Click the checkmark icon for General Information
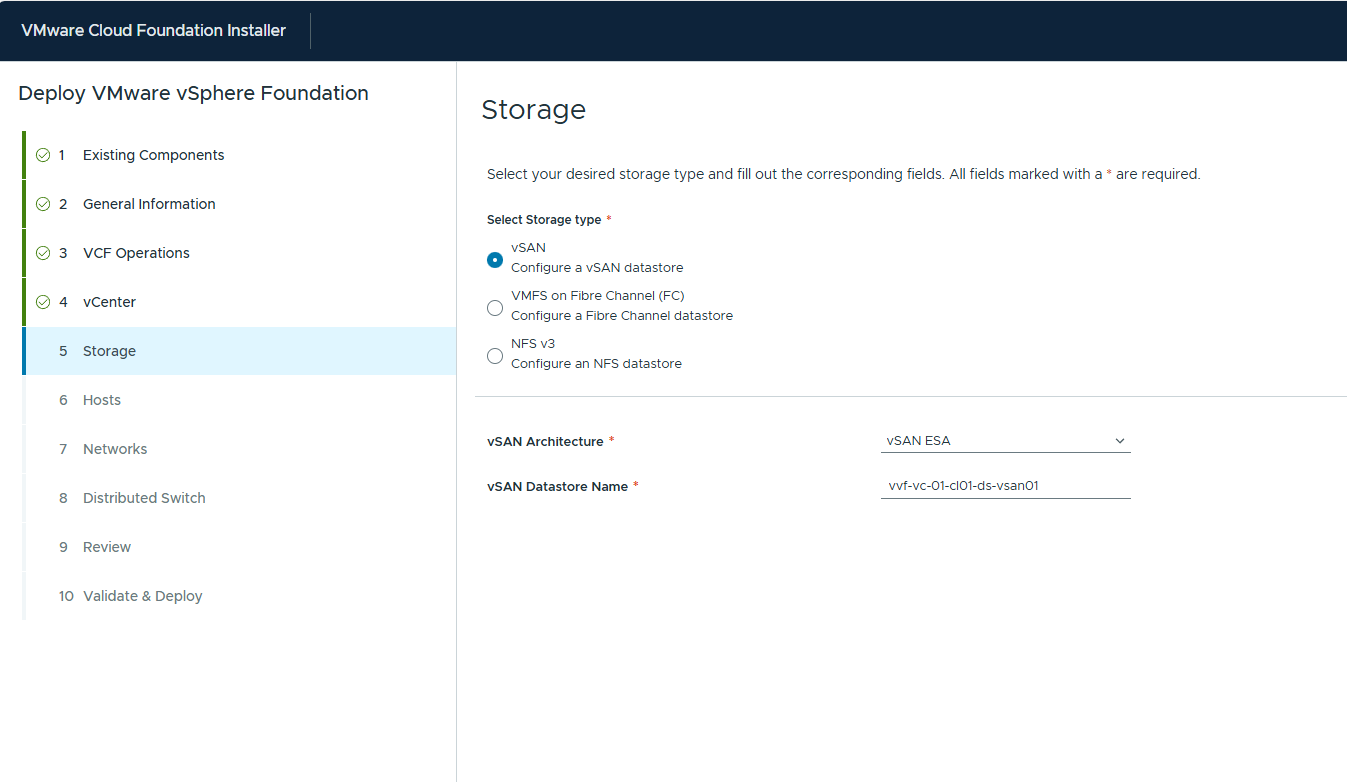 tap(43, 204)
